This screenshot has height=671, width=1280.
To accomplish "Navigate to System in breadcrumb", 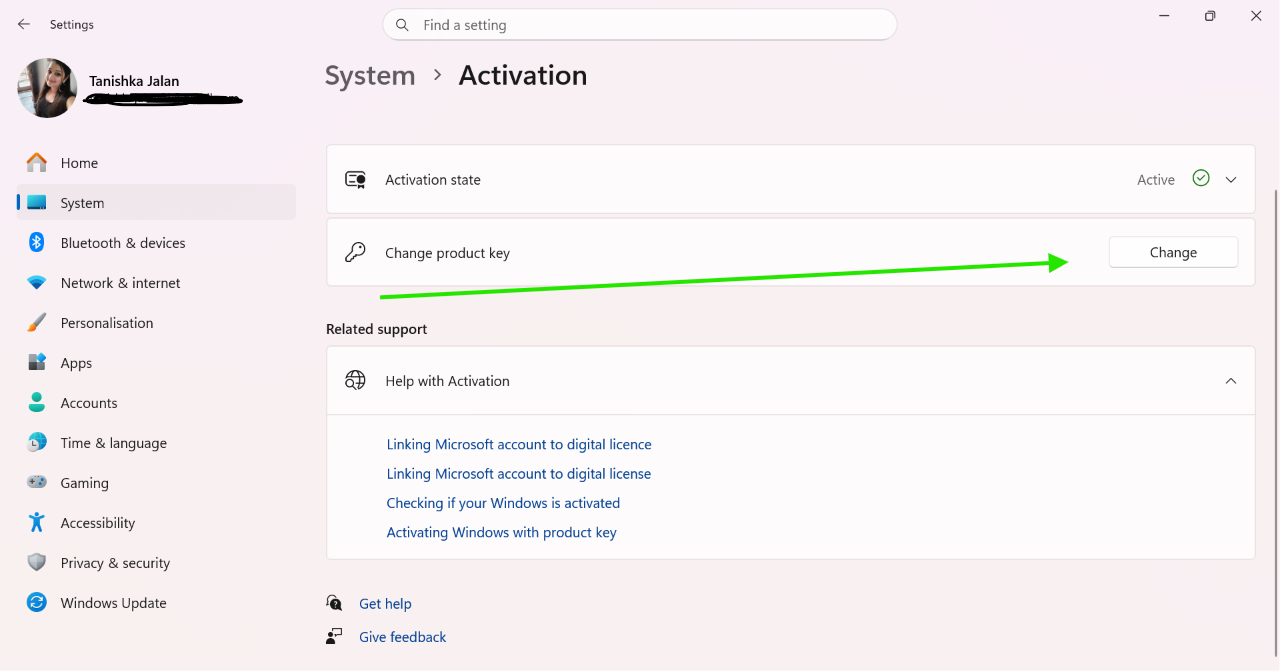I will pyautogui.click(x=370, y=76).
